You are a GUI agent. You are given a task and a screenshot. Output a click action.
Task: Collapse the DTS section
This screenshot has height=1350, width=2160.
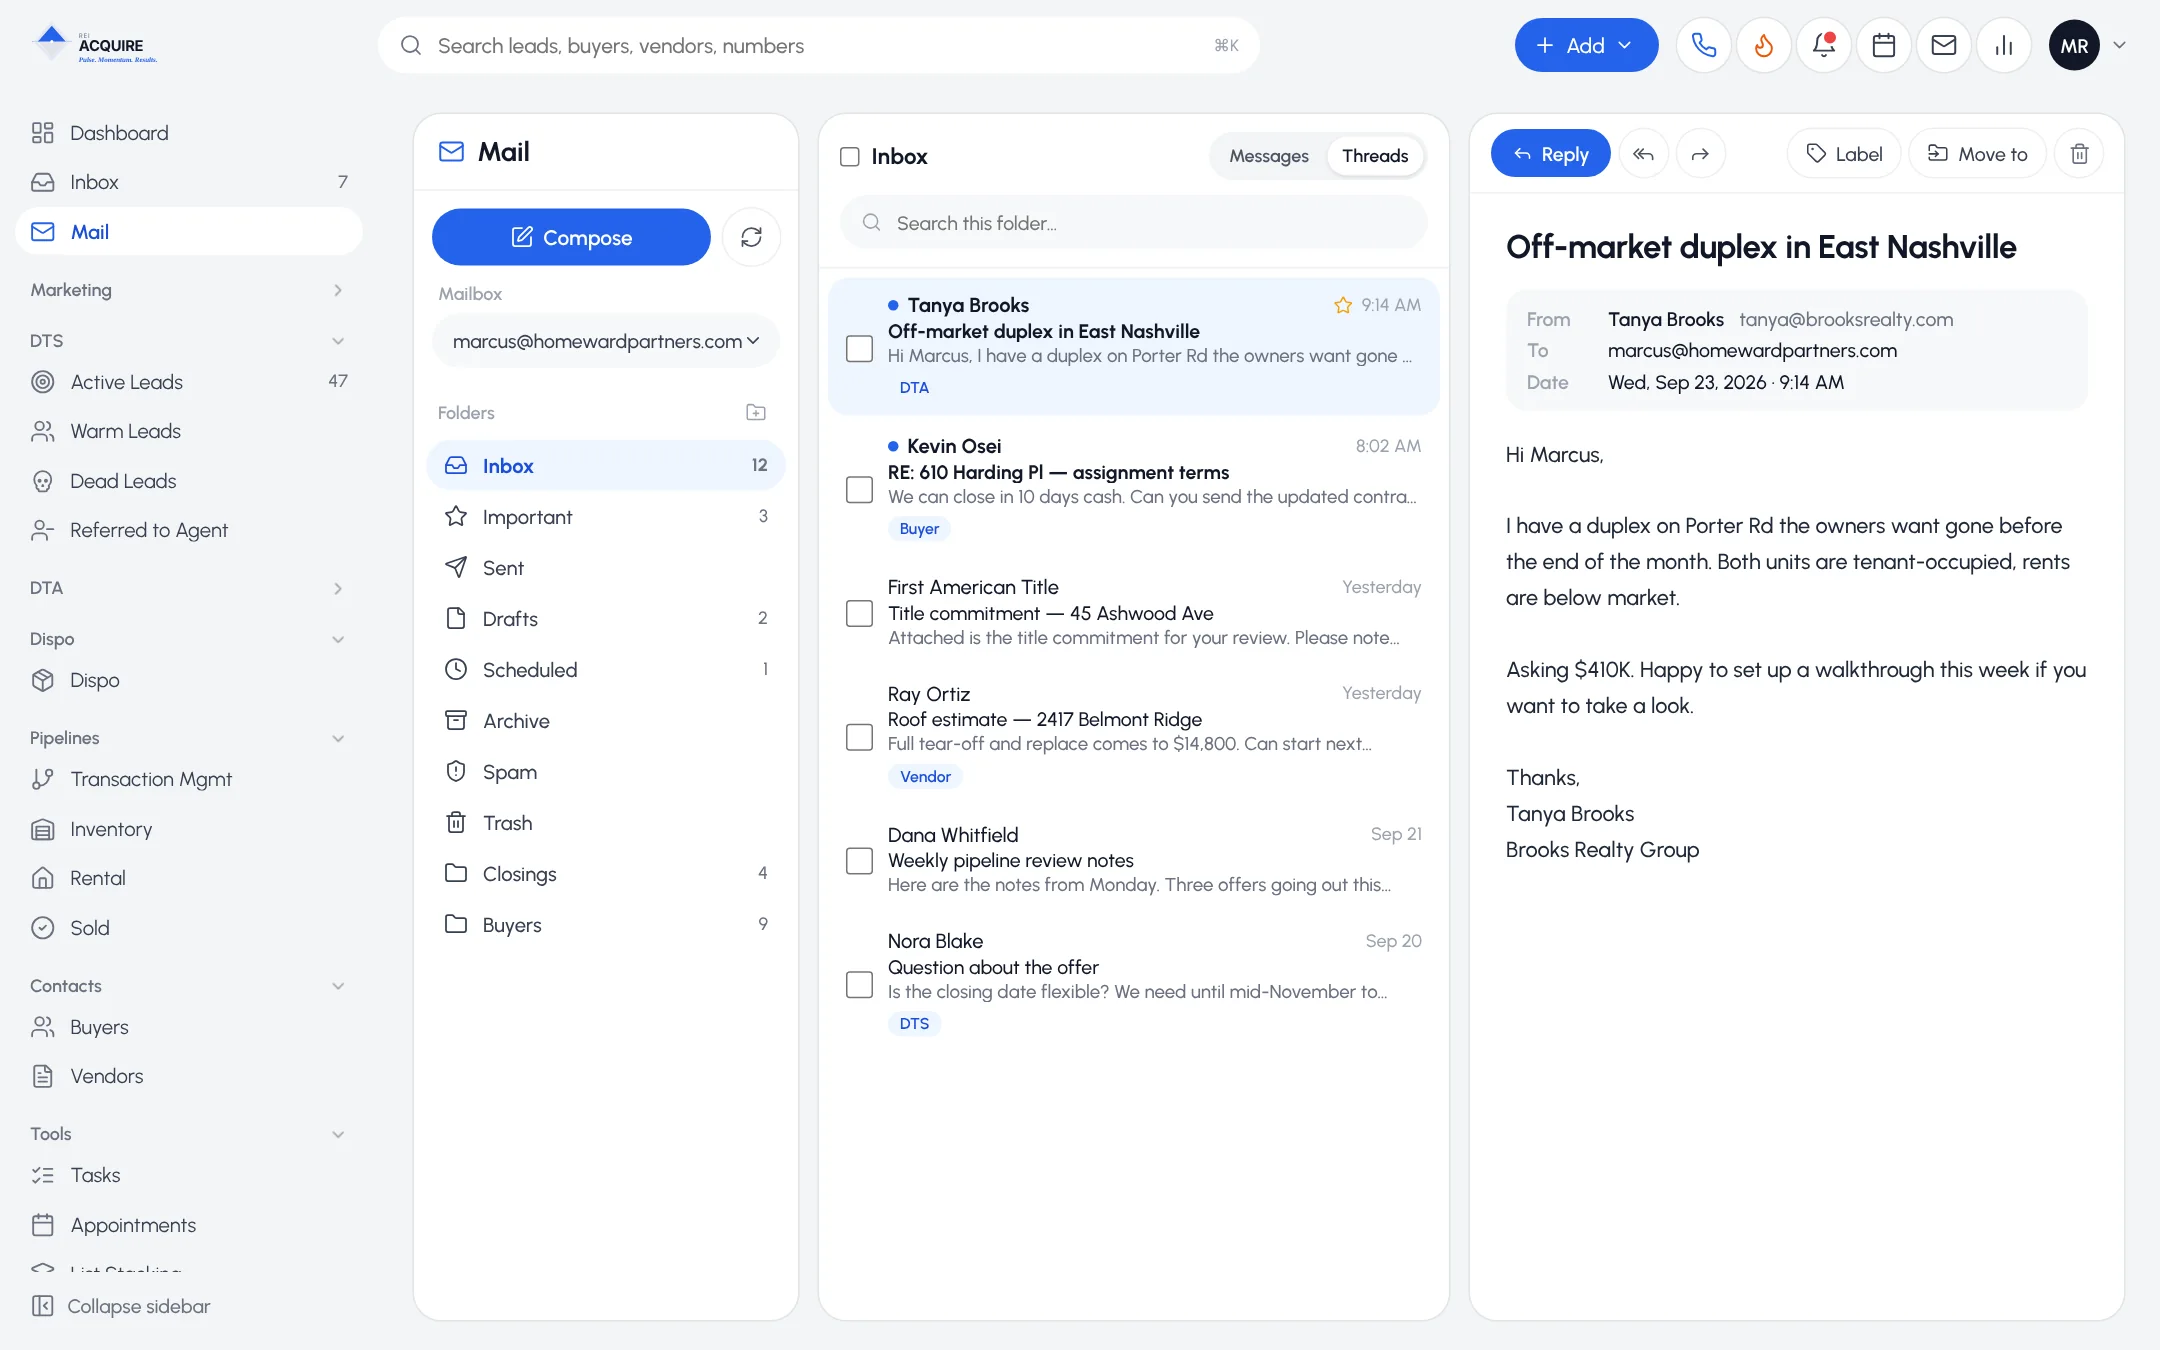(188, 341)
